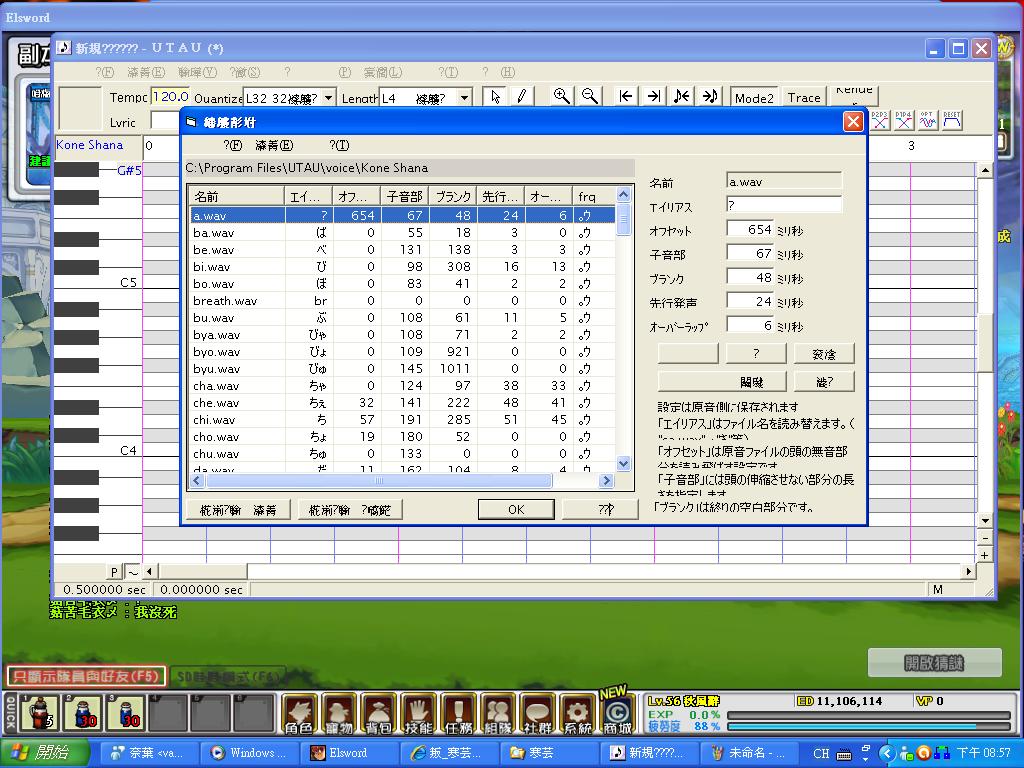Open the 技能 skills hand icon

(419, 714)
